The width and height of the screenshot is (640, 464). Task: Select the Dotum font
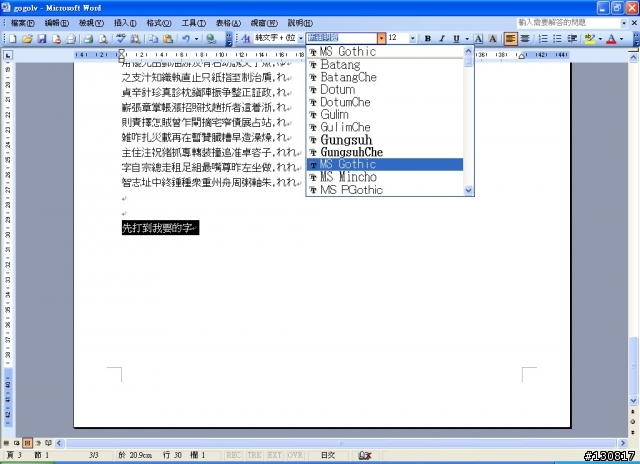tap(384, 89)
